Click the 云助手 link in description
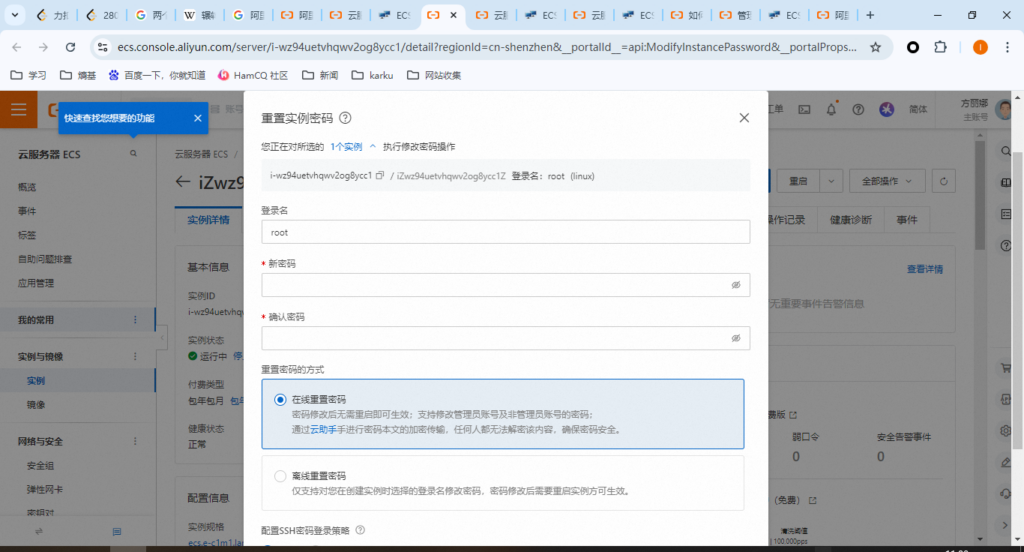This screenshot has height=552, width=1024. (321, 430)
